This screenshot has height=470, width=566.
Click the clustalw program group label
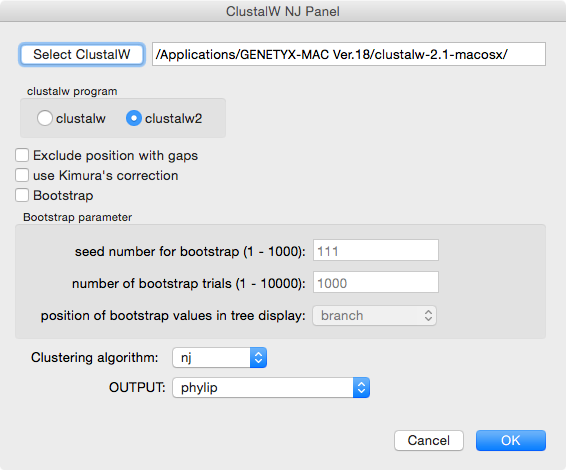(x=72, y=91)
